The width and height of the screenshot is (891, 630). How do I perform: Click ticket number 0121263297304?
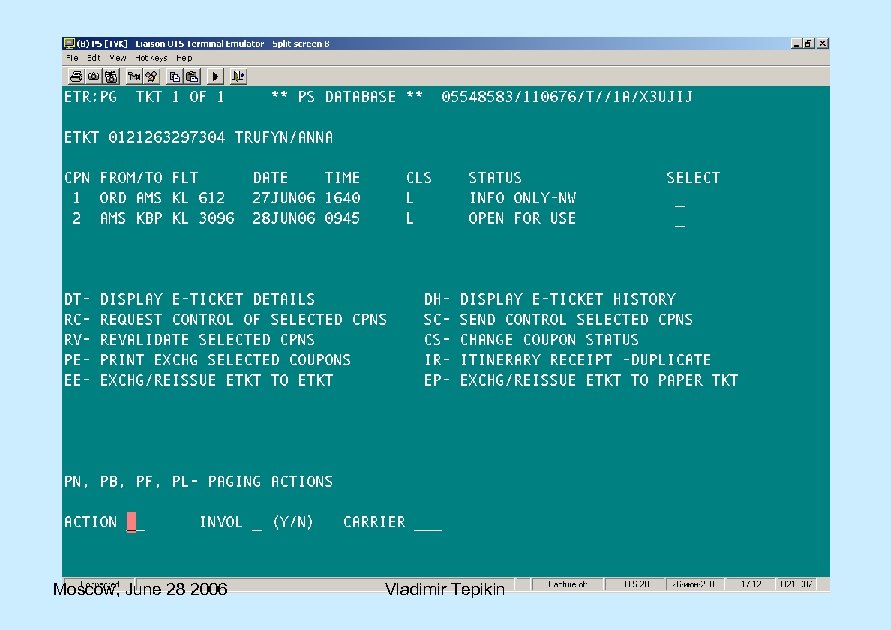coord(166,137)
